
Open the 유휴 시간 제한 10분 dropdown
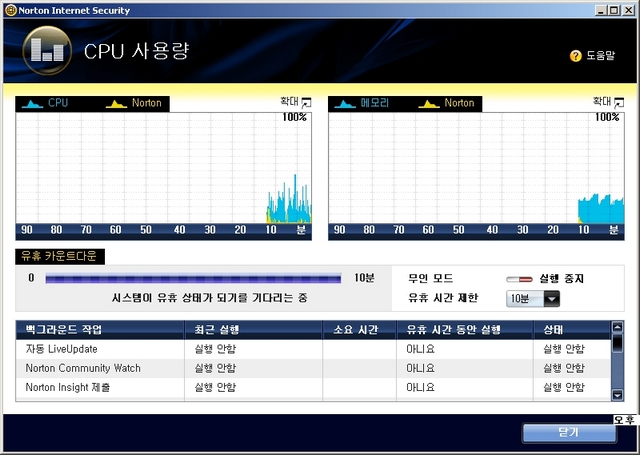pos(533,299)
